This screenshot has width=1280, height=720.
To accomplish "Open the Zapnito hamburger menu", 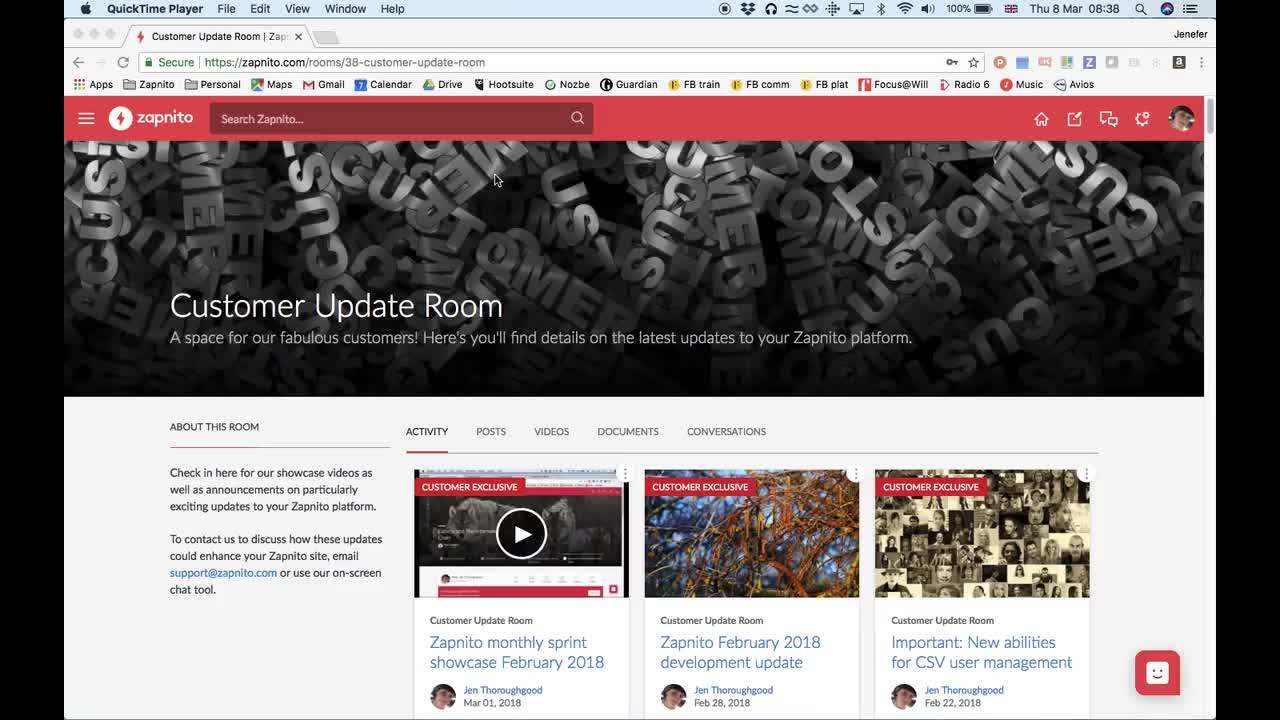I will click(86, 119).
